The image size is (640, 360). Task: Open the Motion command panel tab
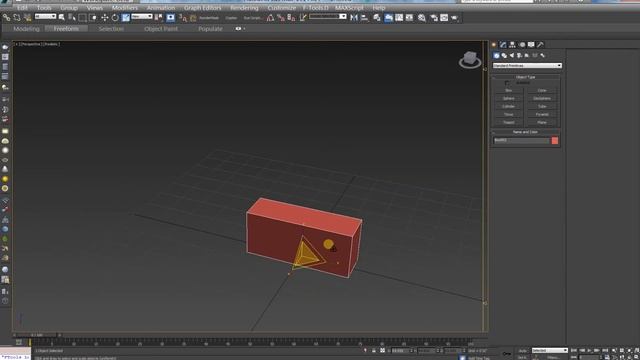point(522,44)
